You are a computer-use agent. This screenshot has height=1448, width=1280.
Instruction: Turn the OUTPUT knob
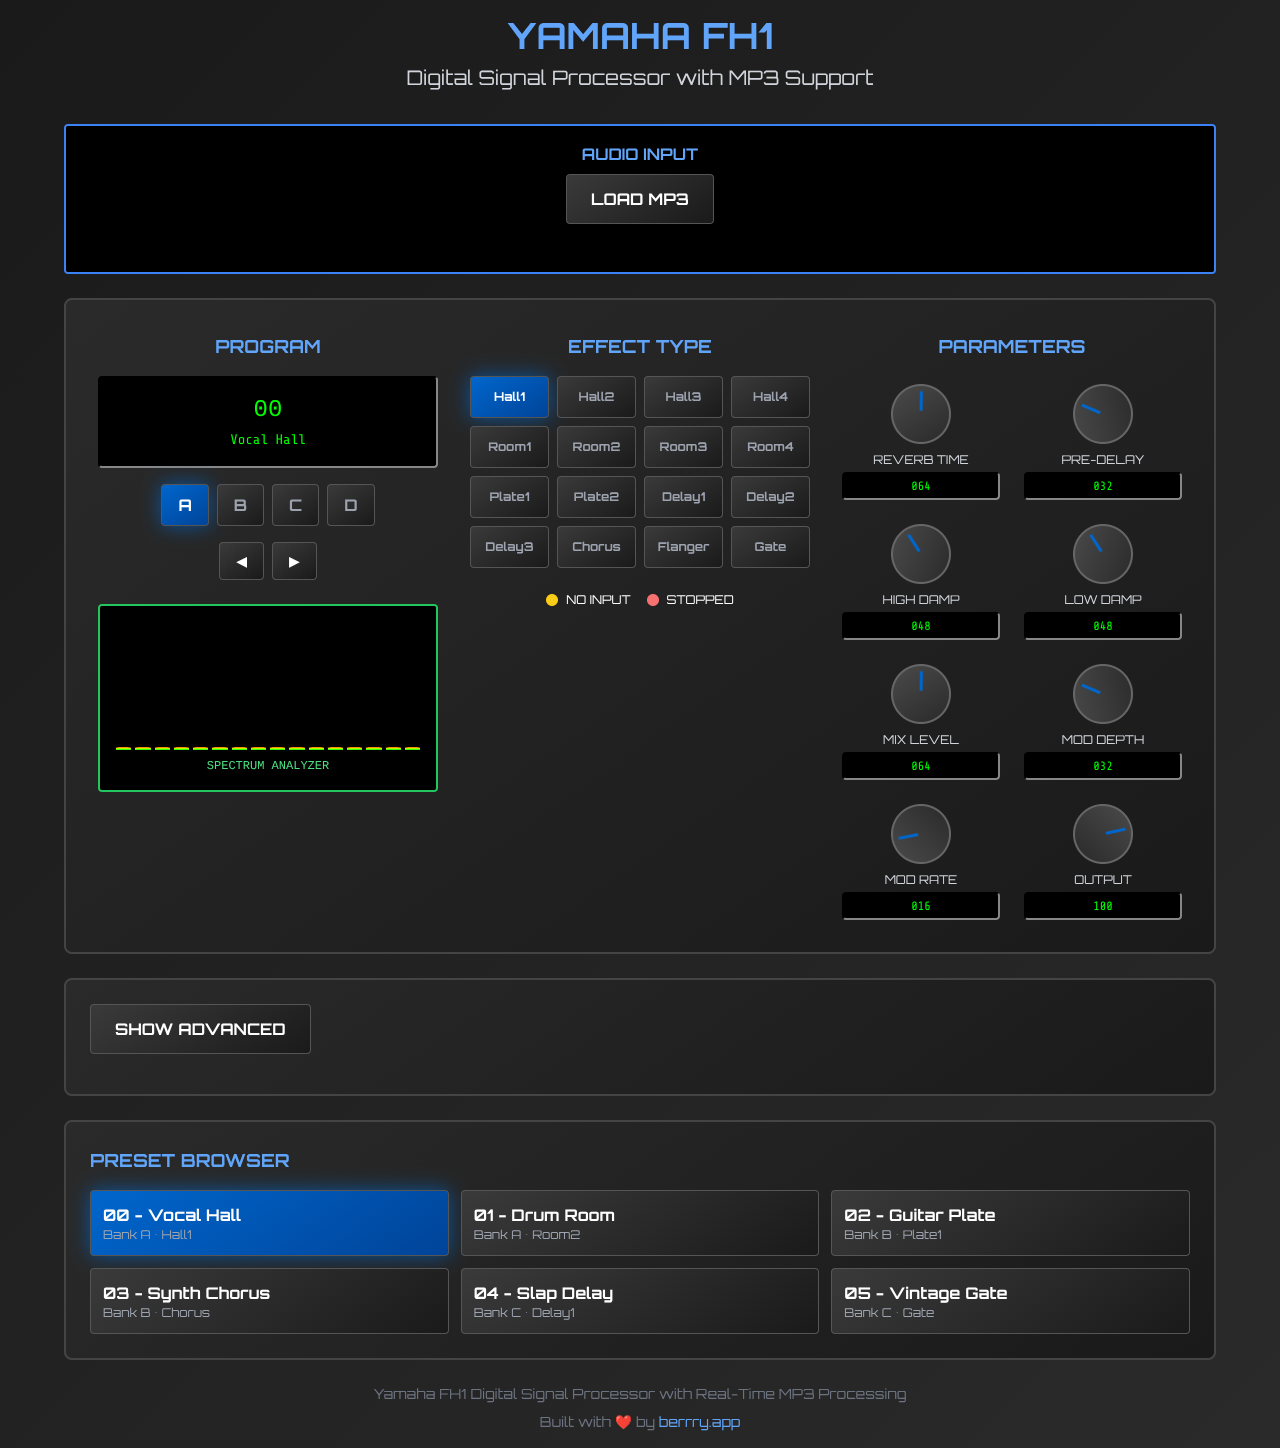[x=1102, y=833]
